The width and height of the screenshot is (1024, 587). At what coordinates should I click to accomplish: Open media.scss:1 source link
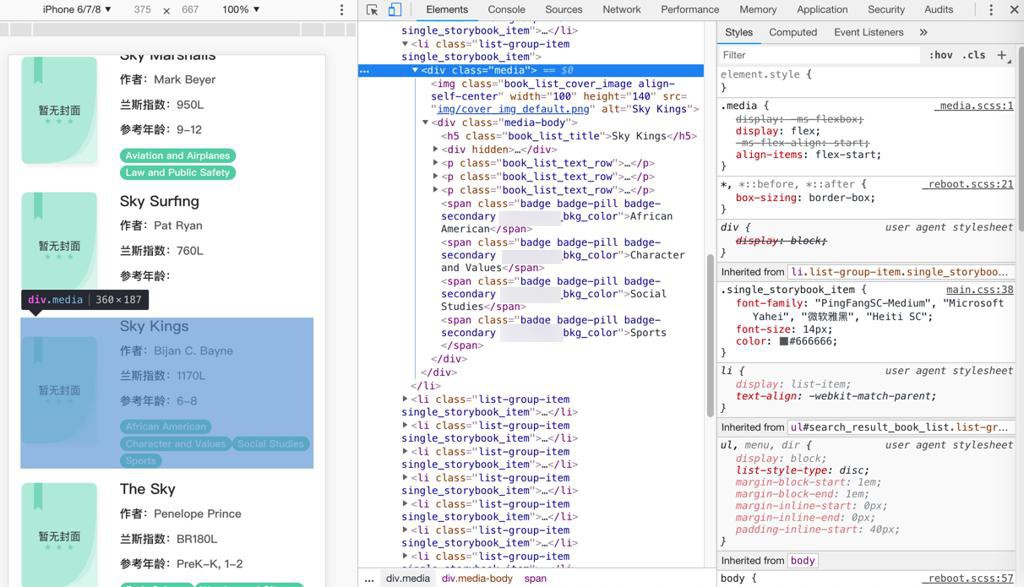[974, 106]
